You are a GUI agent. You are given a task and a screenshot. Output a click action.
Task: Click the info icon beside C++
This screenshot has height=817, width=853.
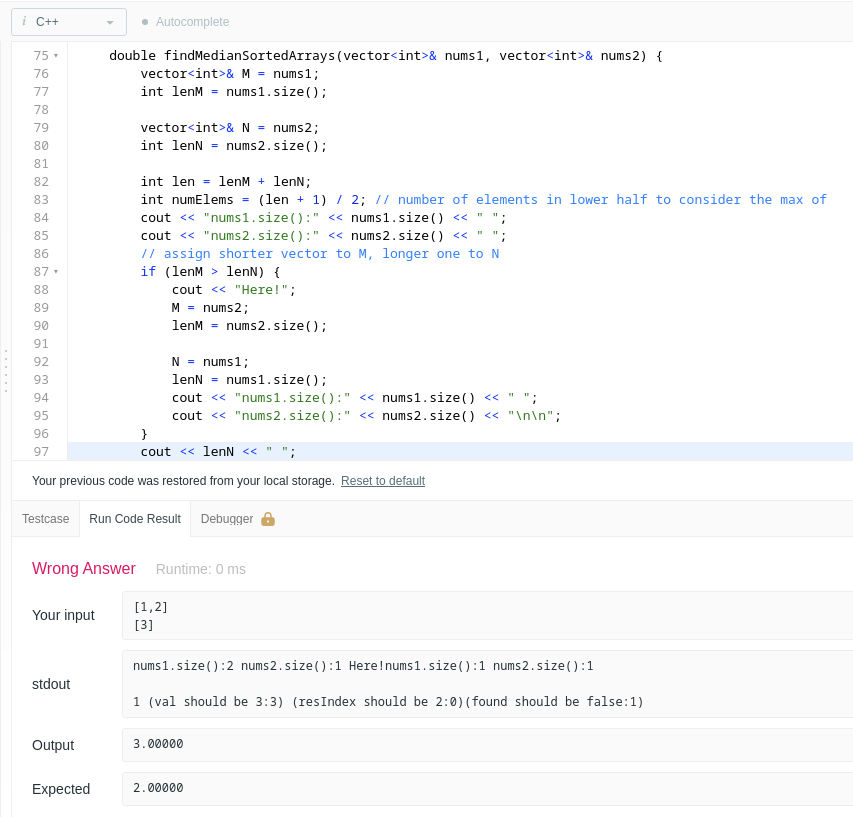pos(24,22)
